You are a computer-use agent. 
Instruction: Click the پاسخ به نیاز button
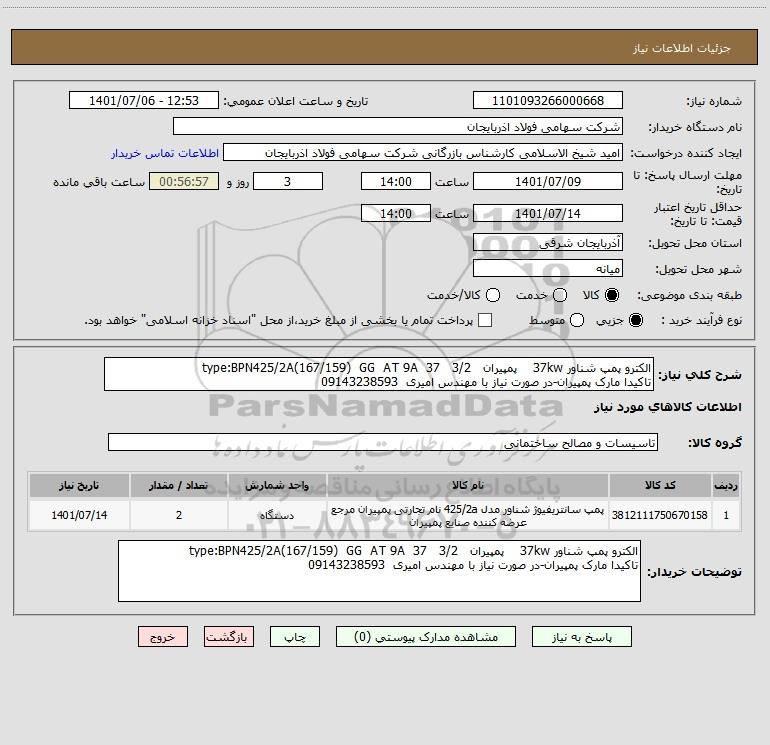(x=581, y=637)
